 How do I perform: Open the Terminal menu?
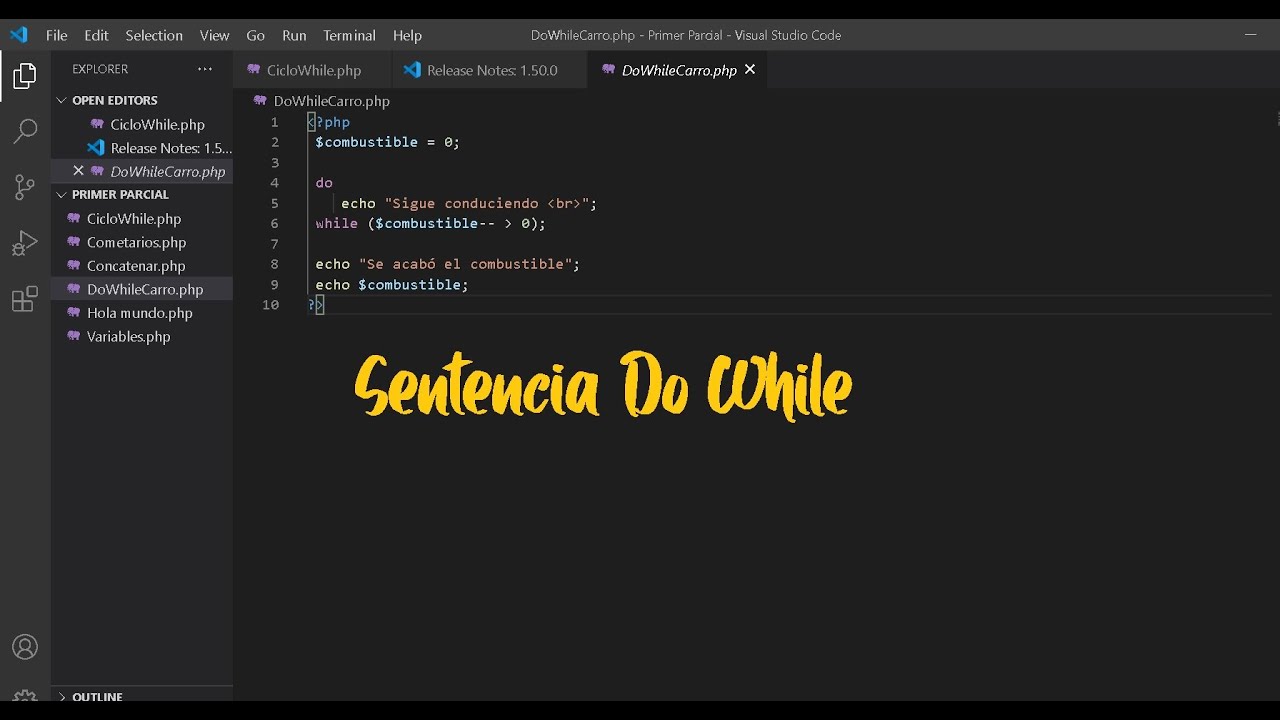click(349, 35)
